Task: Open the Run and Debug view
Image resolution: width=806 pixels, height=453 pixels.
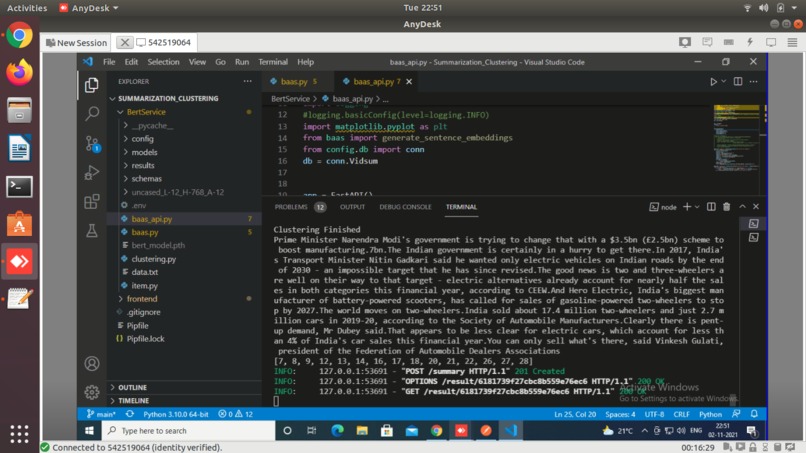Action: coord(92,173)
